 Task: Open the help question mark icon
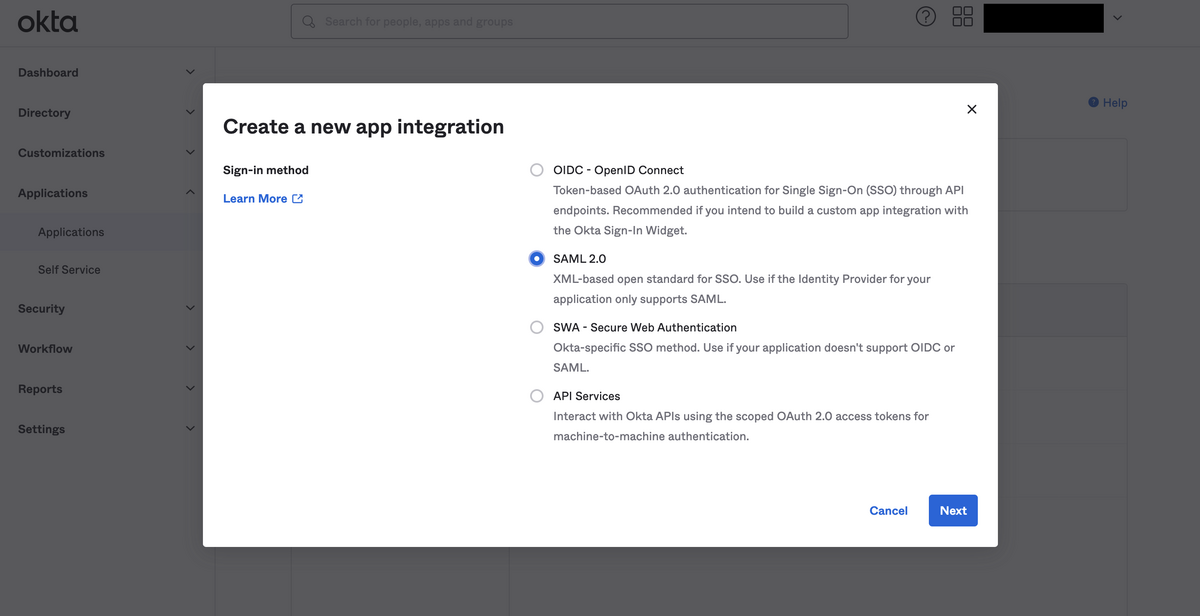926,17
